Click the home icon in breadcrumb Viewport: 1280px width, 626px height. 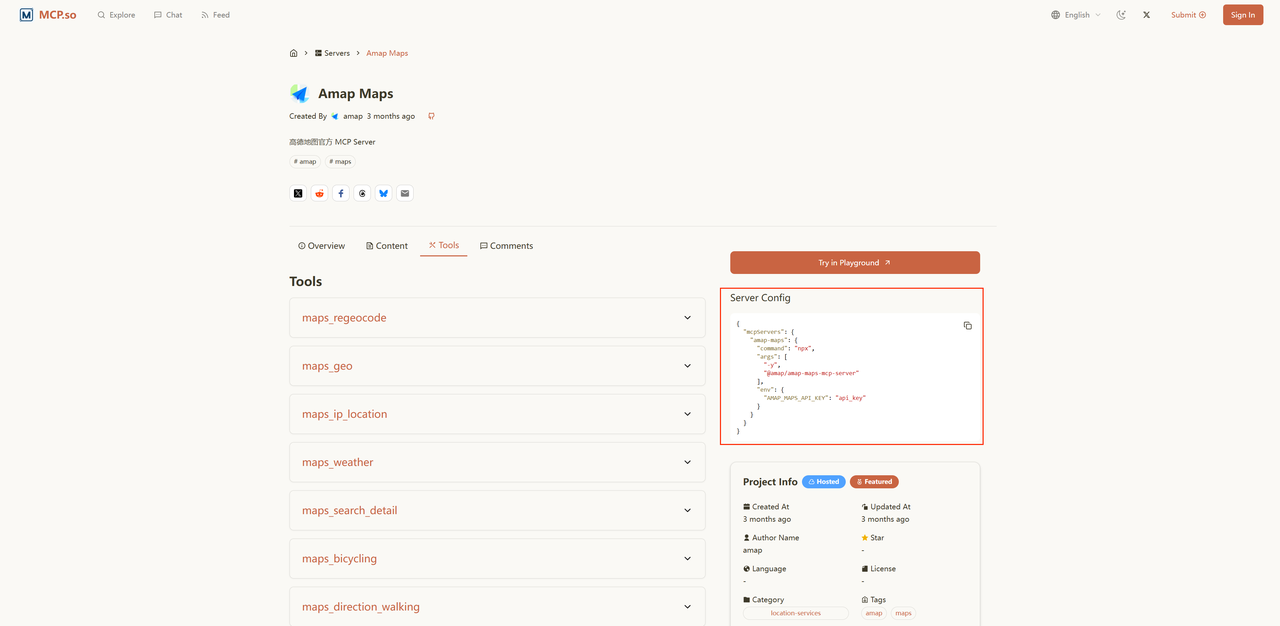293,53
